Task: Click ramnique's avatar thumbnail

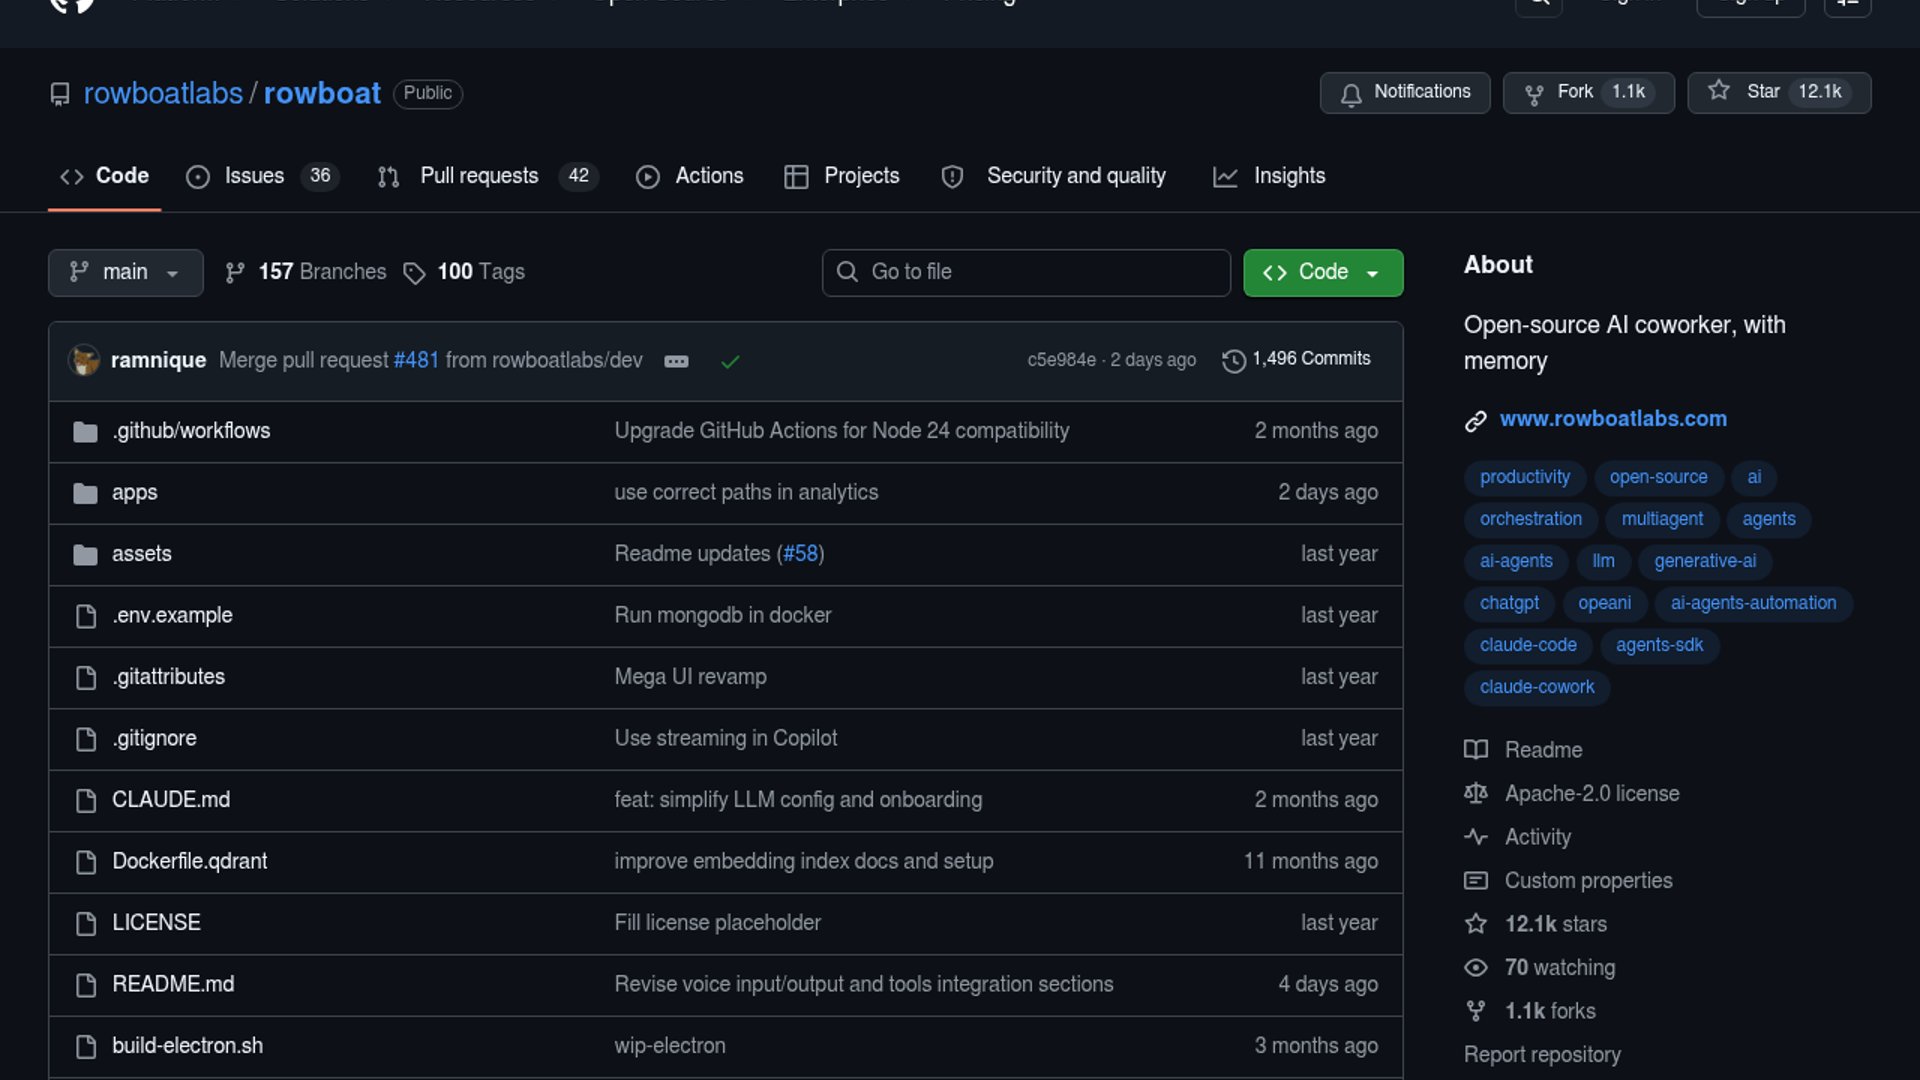Action: point(84,360)
